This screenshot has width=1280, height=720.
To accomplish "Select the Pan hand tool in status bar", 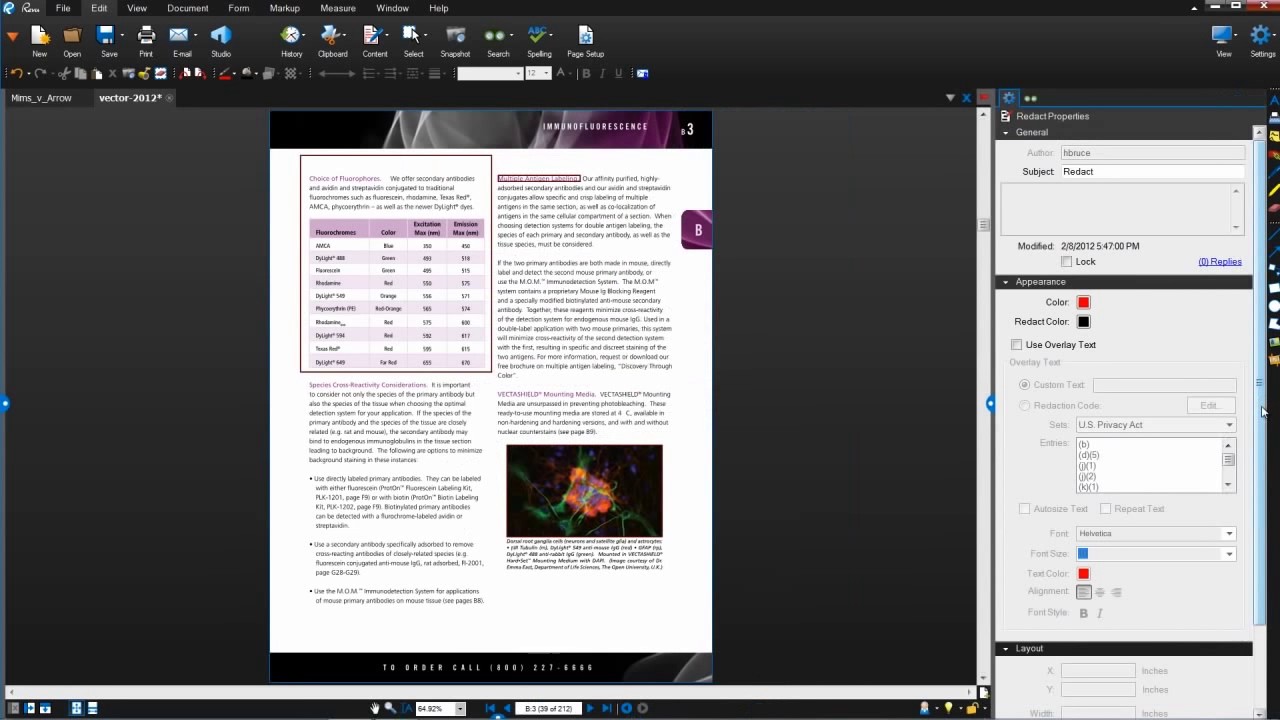I will (374, 708).
